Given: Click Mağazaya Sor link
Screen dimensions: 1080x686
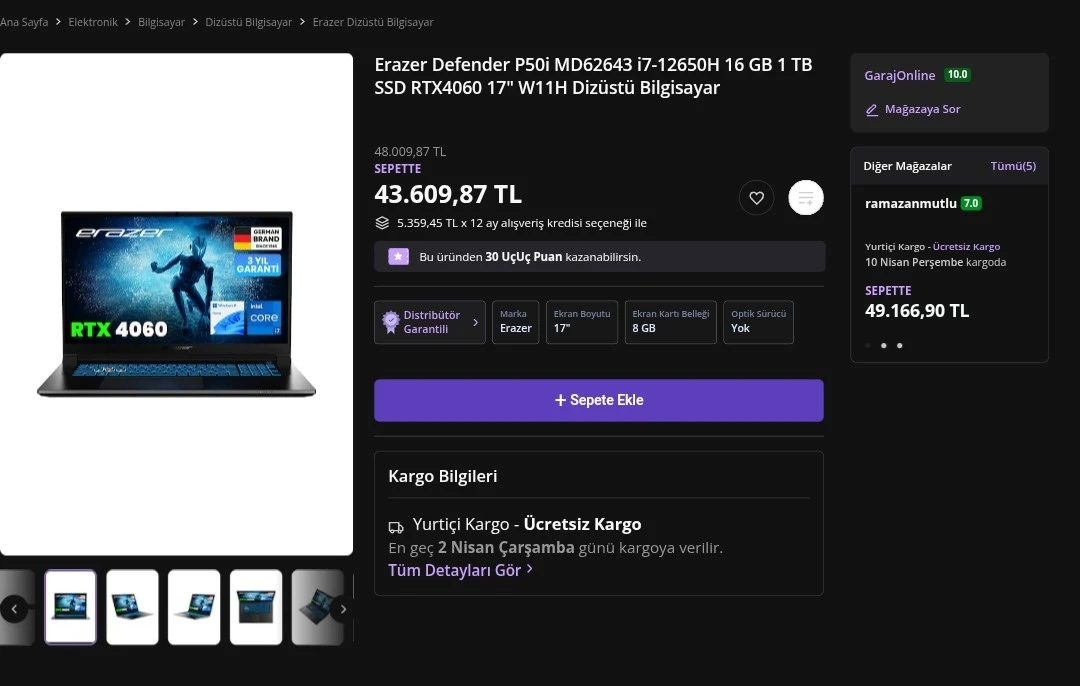Looking at the screenshot, I should (x=922, y=110).
